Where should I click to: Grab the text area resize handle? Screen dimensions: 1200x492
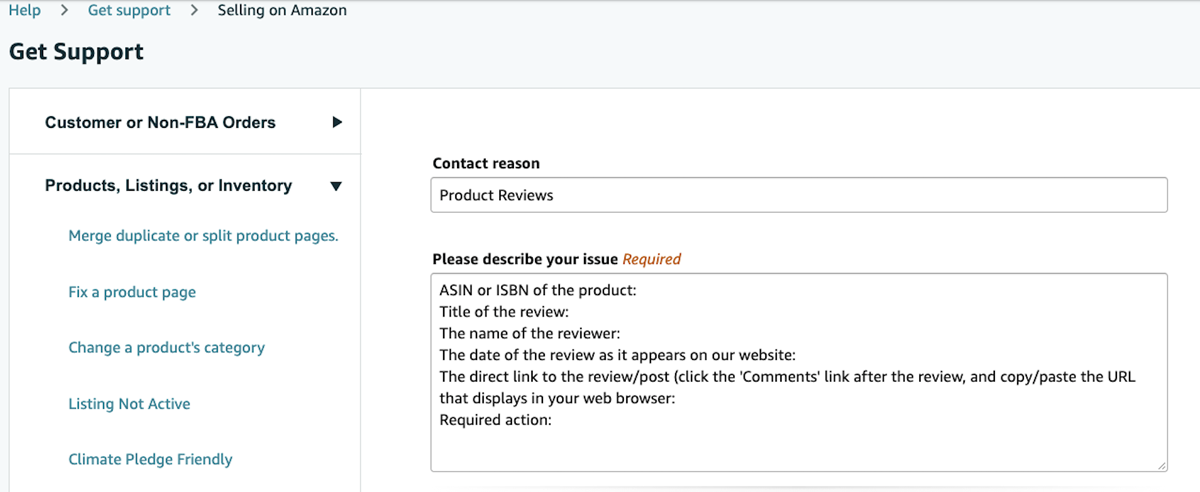click(x=1161, y=465)
